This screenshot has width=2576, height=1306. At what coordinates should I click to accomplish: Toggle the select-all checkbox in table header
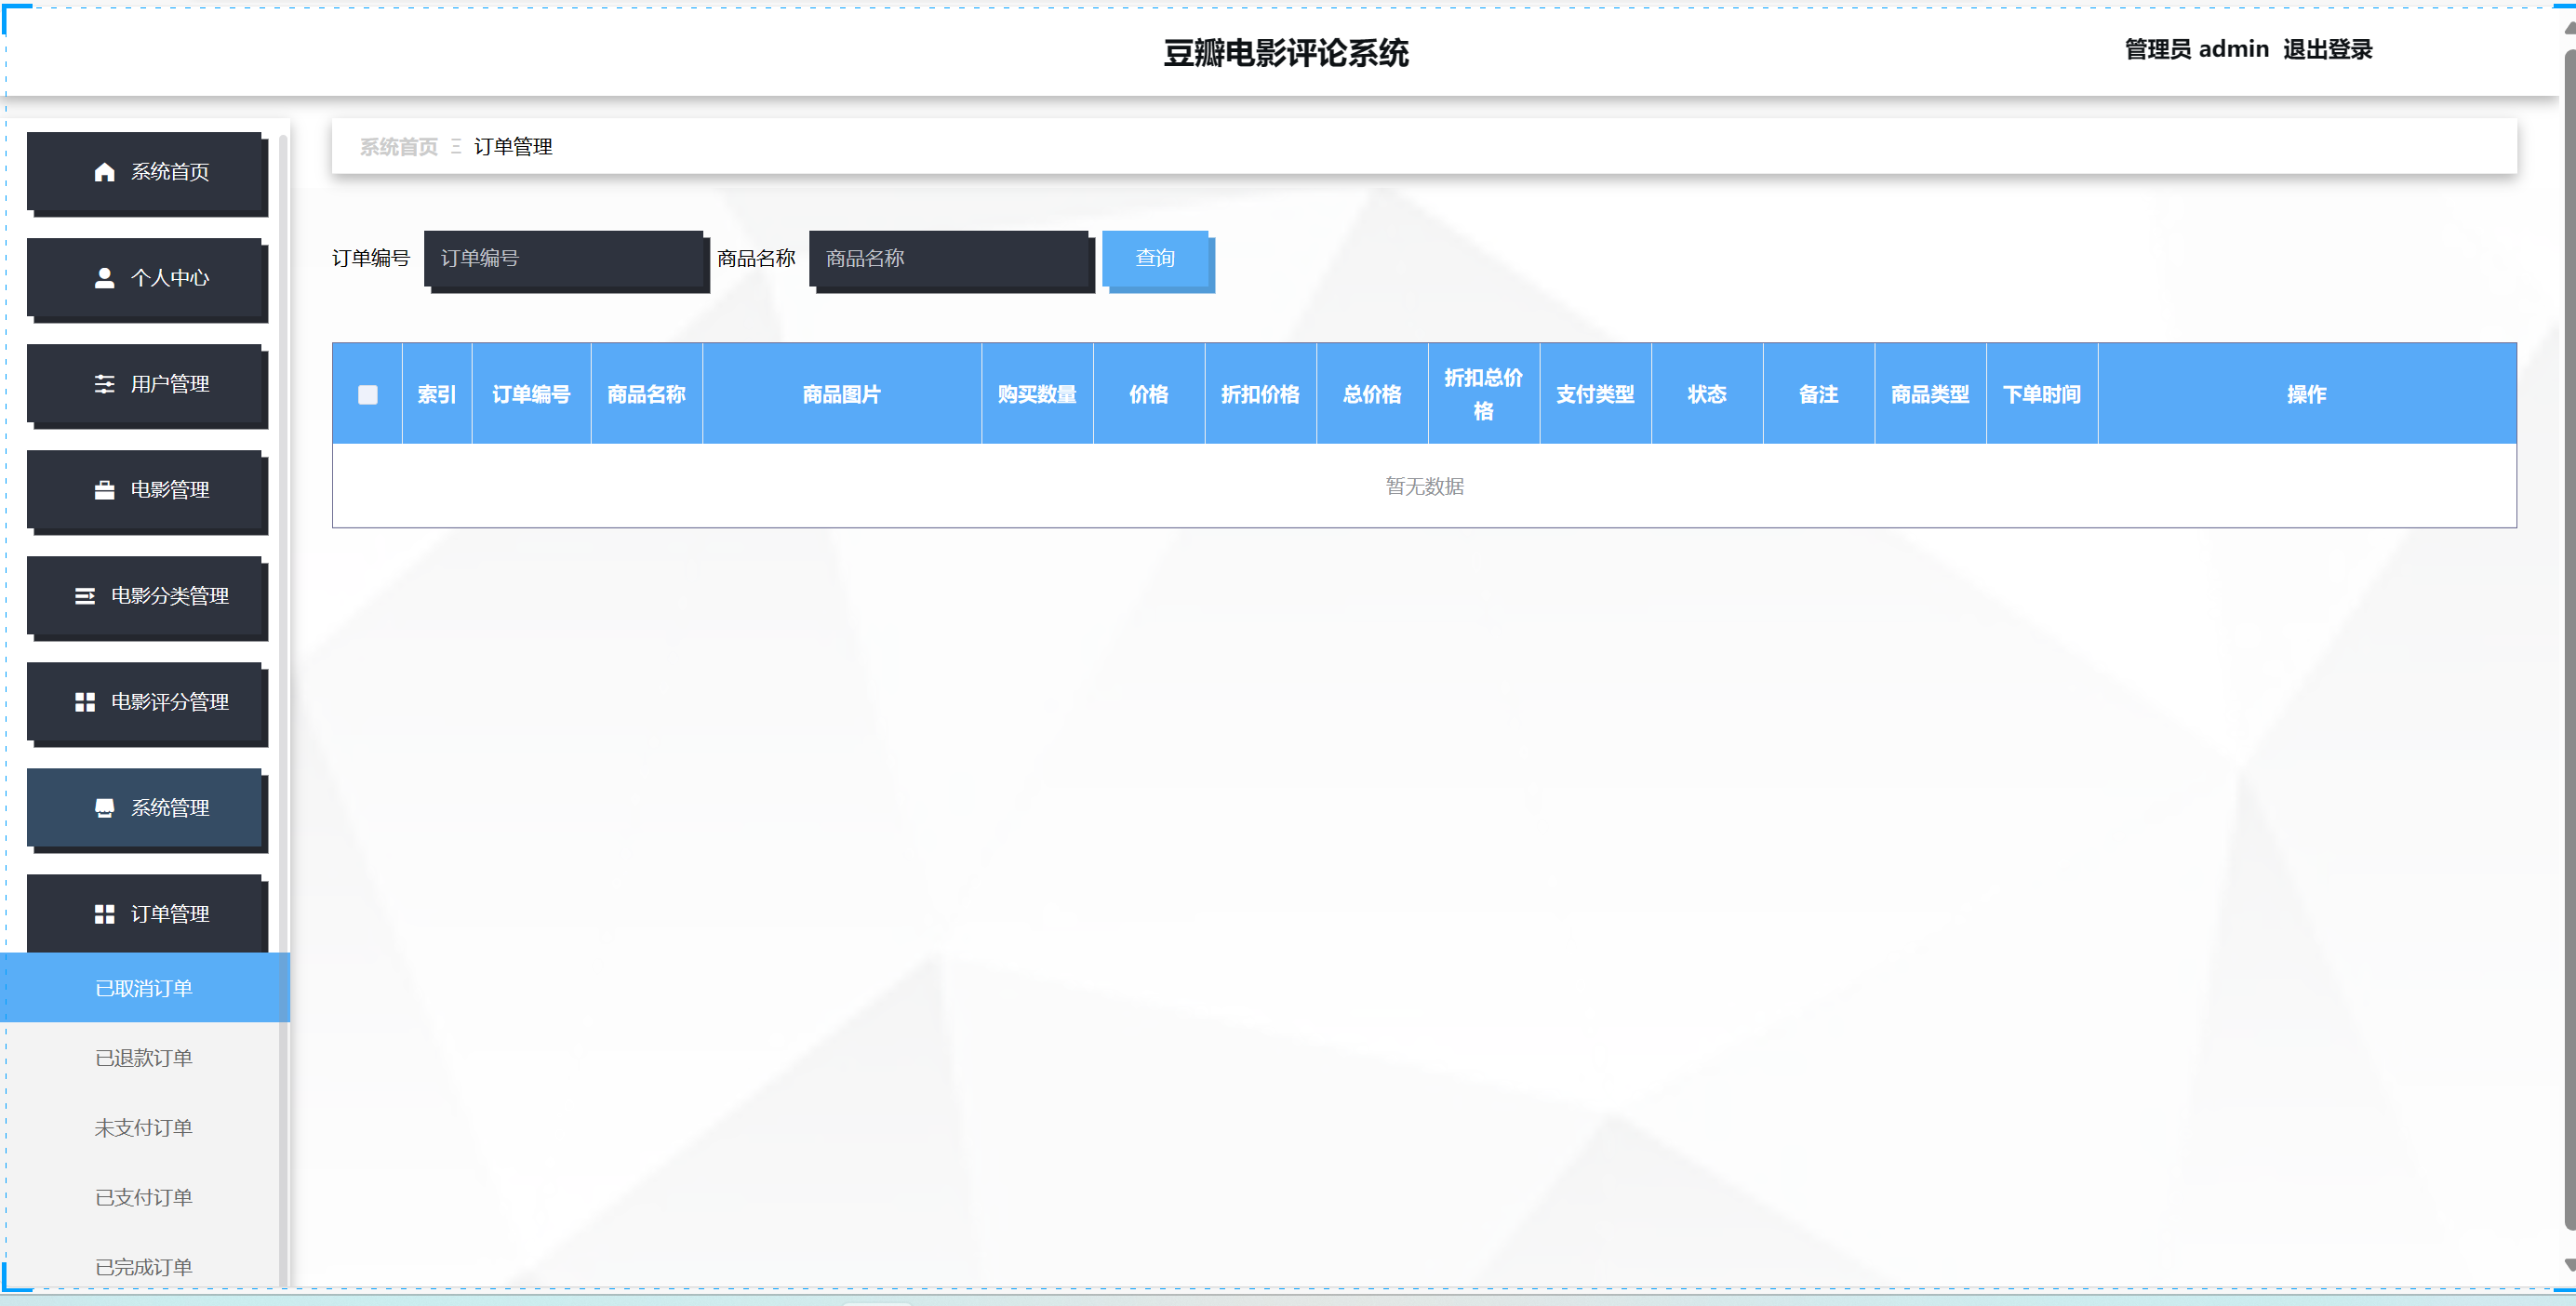click(367, 395)
